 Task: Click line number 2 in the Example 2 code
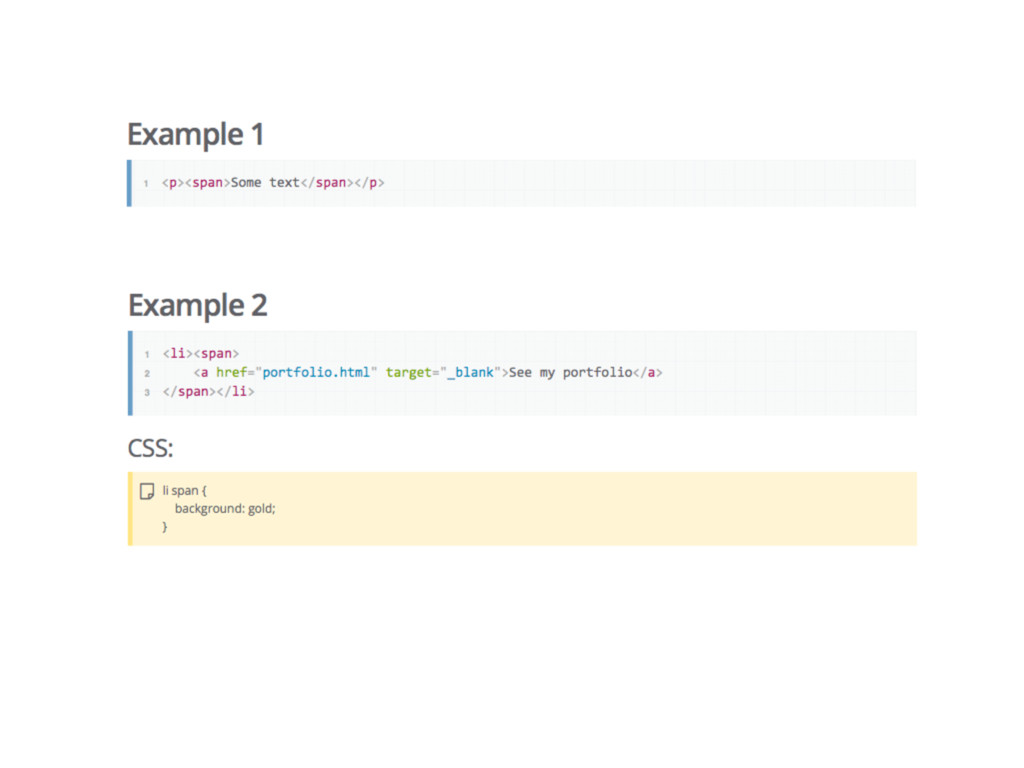tap(147, 374)
